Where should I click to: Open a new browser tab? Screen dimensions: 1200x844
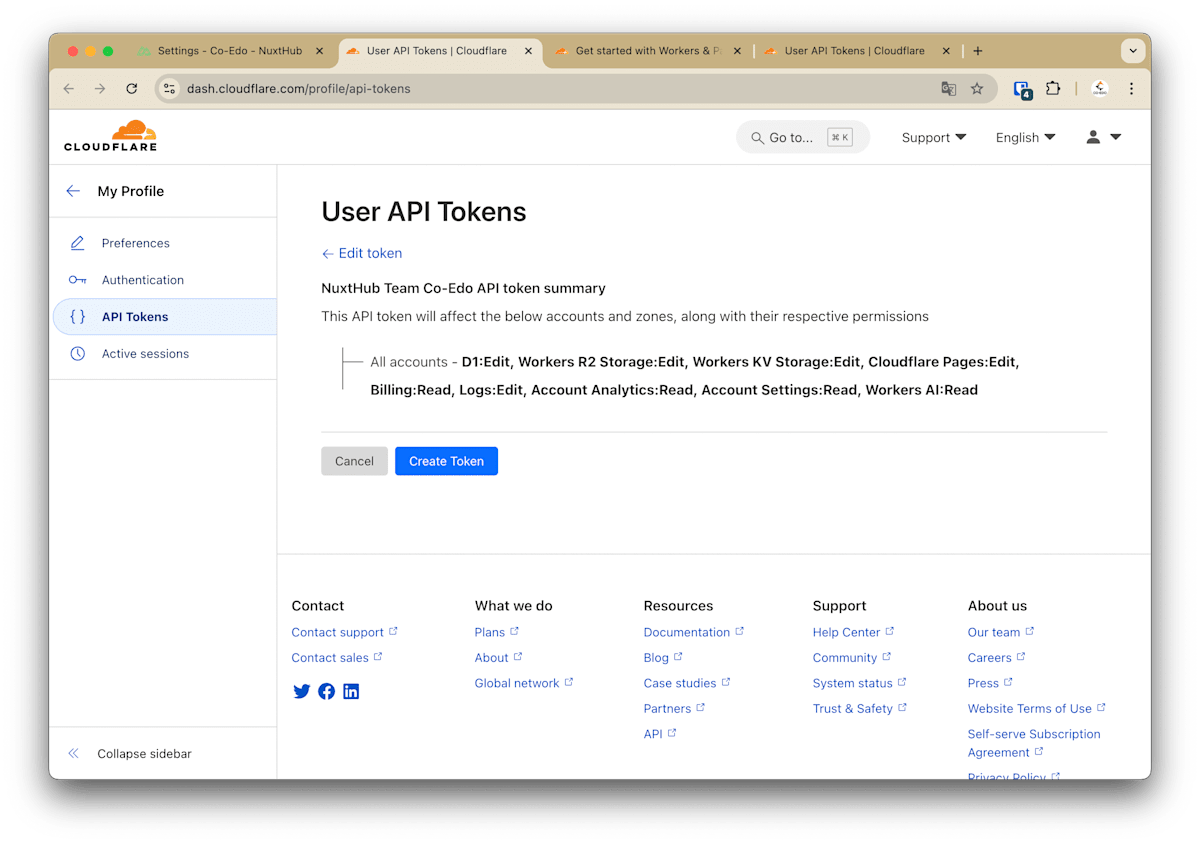point(978,51)
